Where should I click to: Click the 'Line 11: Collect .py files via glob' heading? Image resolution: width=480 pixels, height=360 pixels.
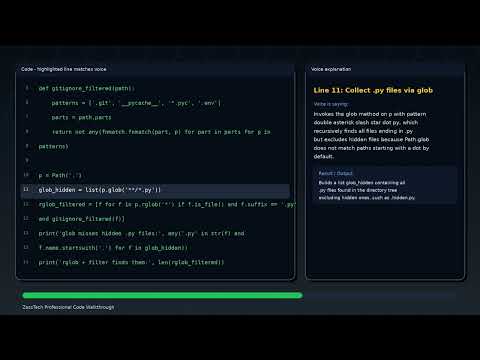[373, 90]
